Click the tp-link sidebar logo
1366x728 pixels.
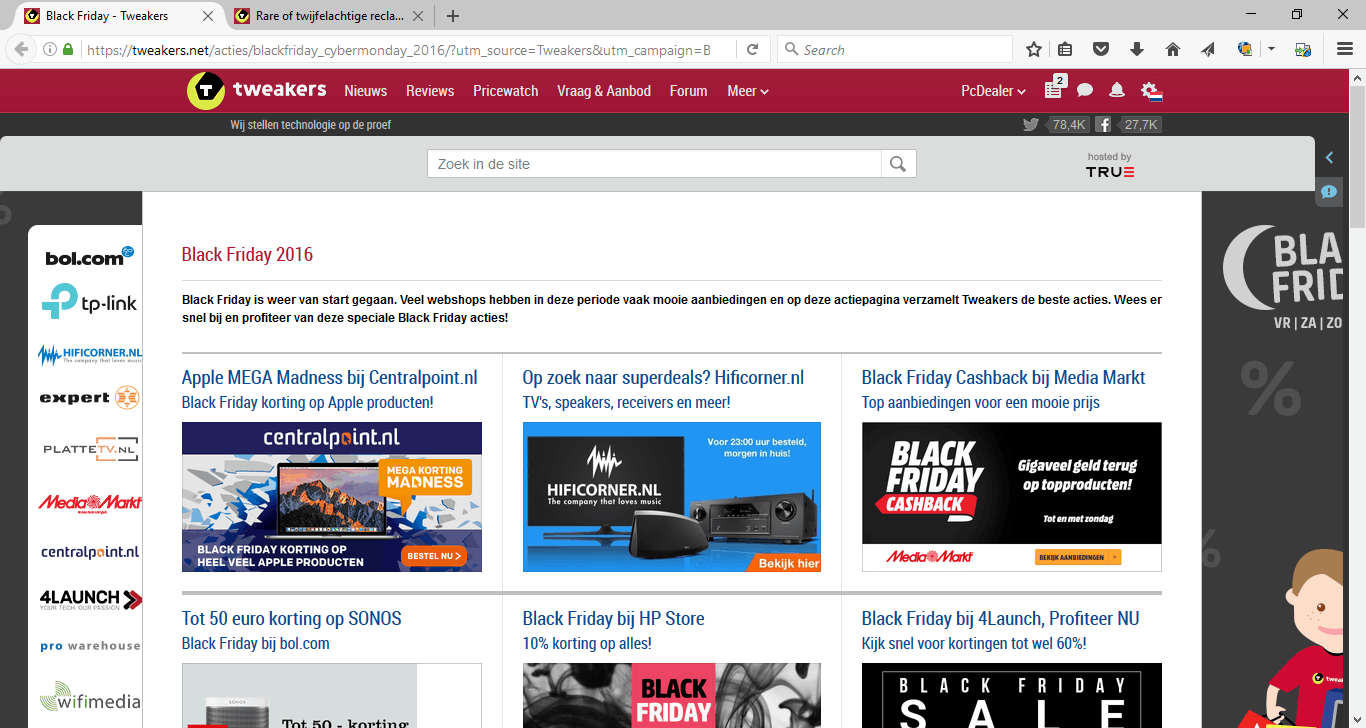(x=89, y=302)
